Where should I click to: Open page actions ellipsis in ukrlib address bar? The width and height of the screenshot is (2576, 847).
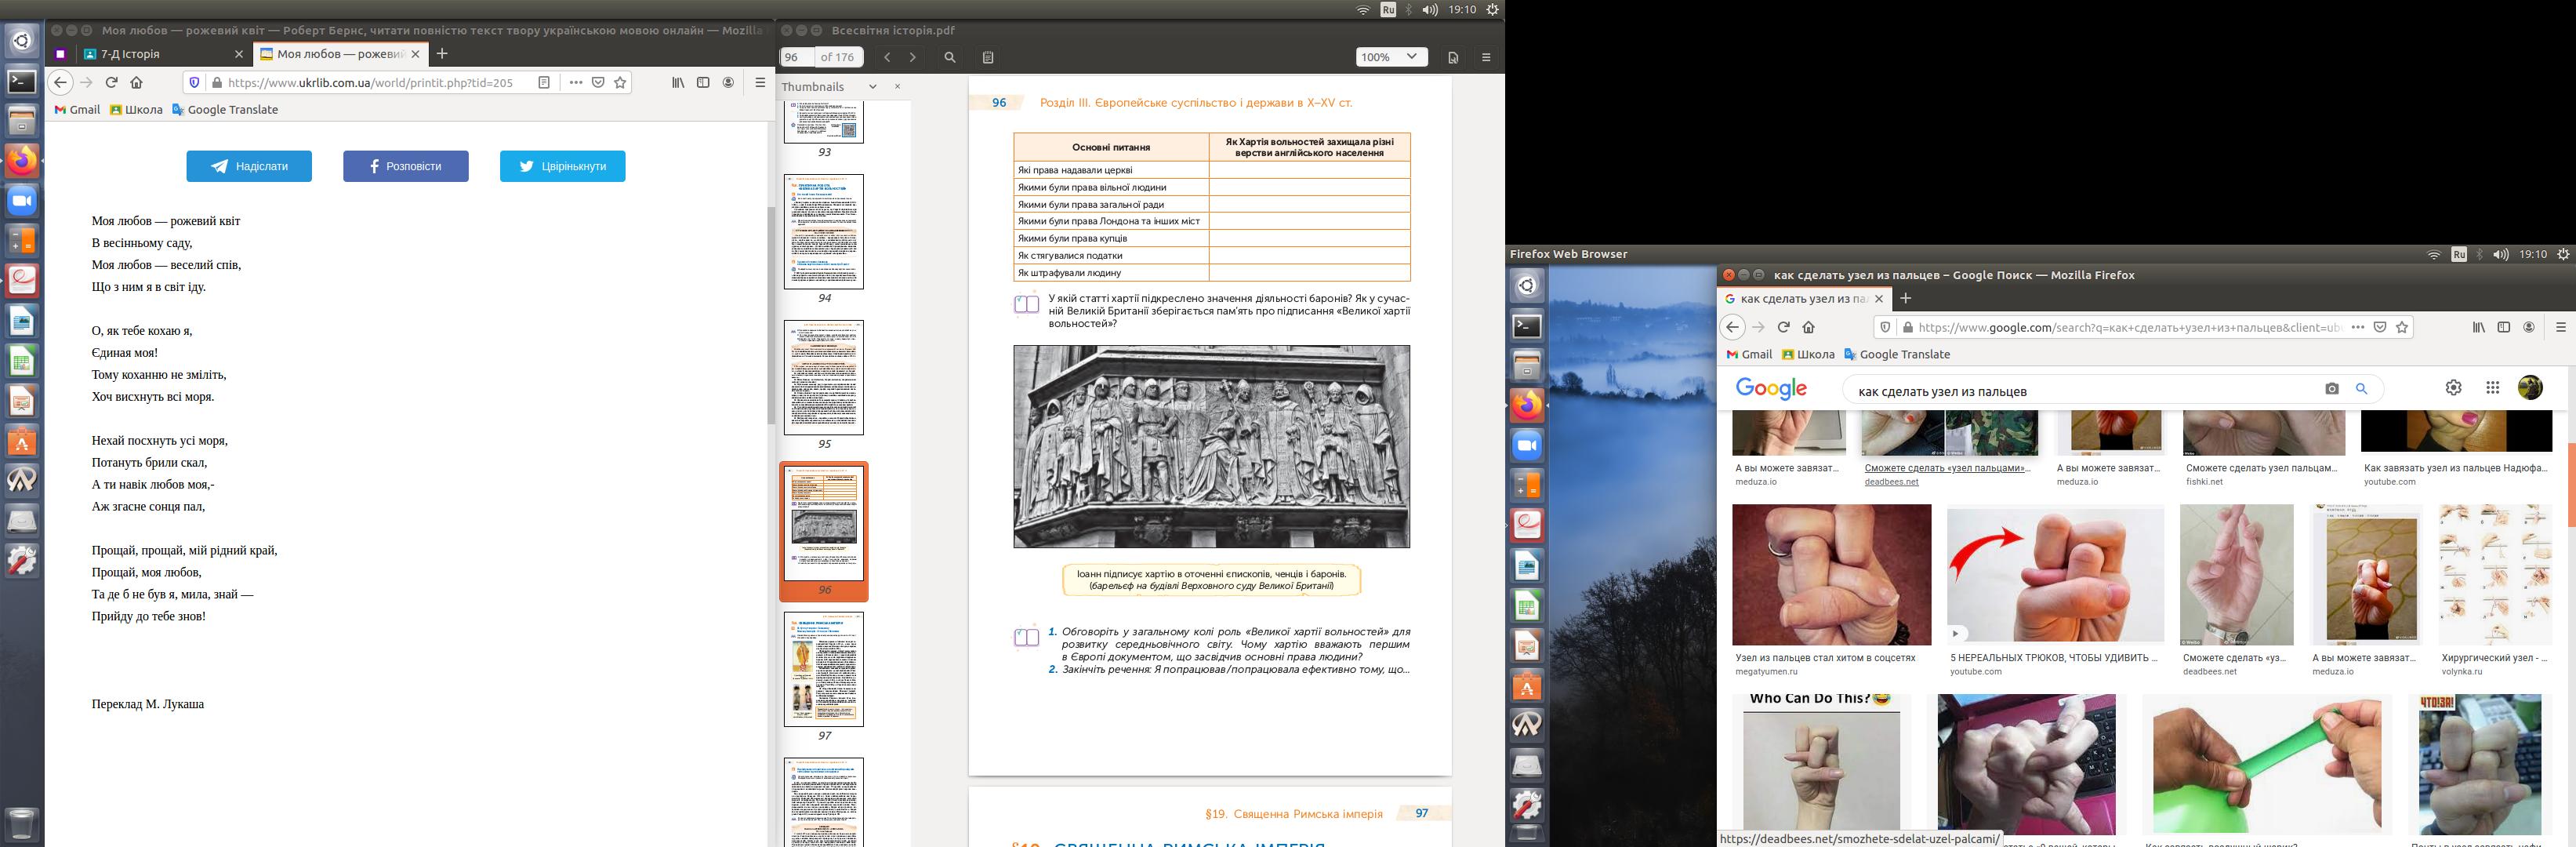click(x=575, y=83)
